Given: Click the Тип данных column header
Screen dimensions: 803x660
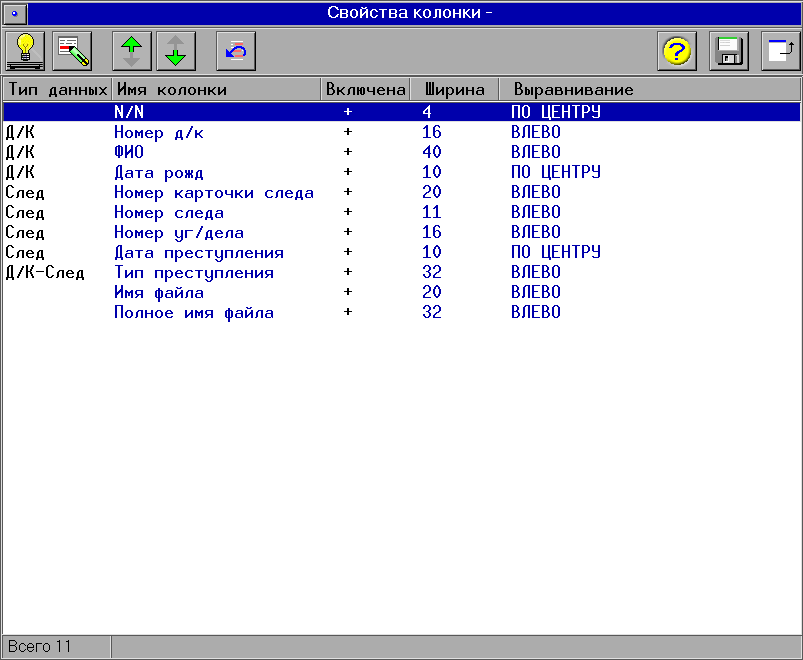Looking at the screenshot, I should (58, 90).
